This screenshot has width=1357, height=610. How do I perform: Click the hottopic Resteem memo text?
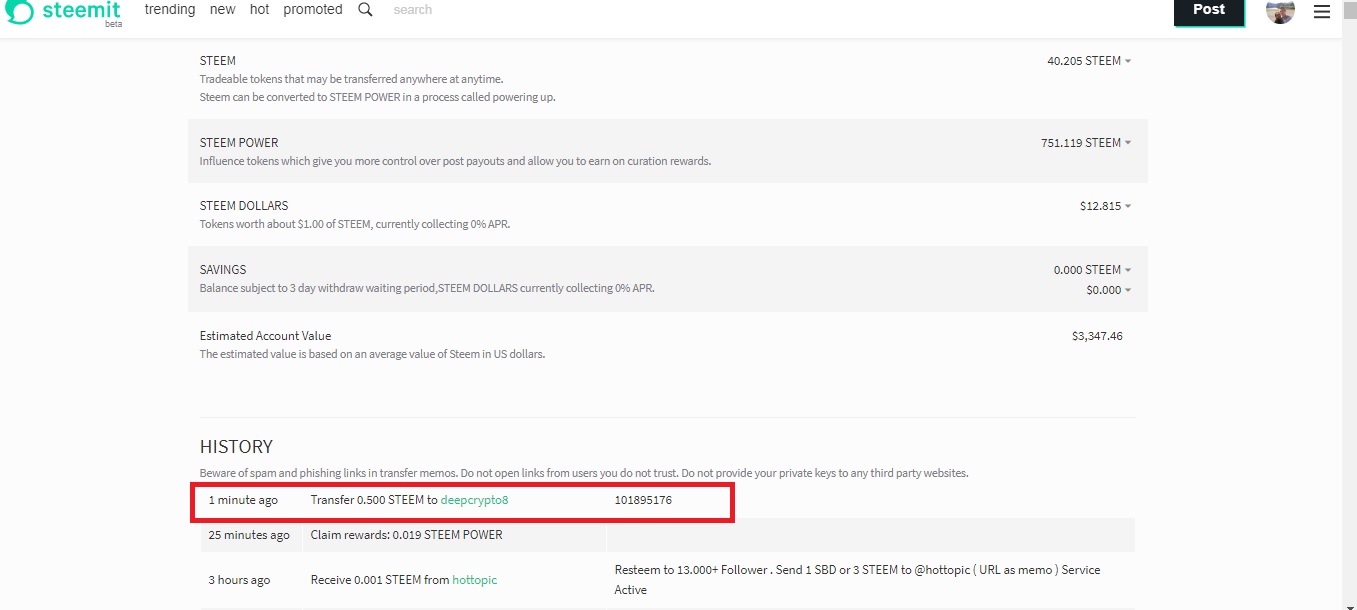tap(857, 580)
